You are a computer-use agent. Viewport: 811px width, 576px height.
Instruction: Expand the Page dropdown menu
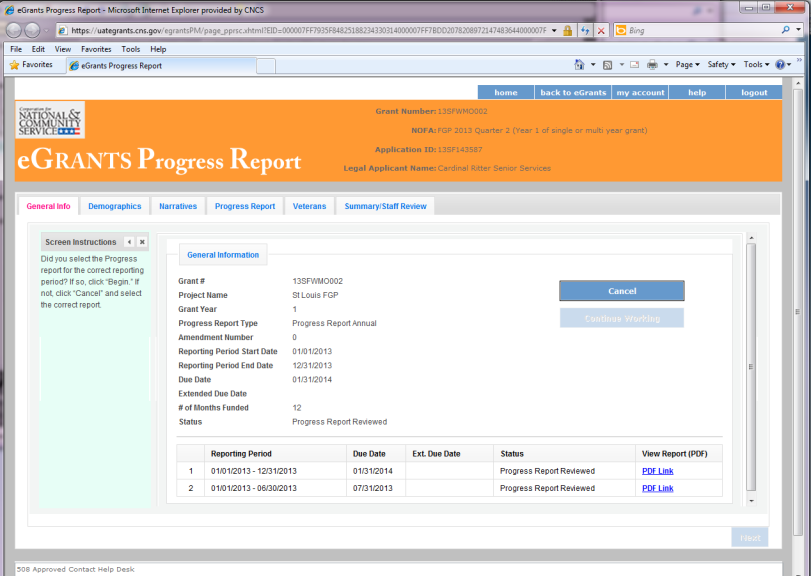pyautogui.click(x=687, y=65)
